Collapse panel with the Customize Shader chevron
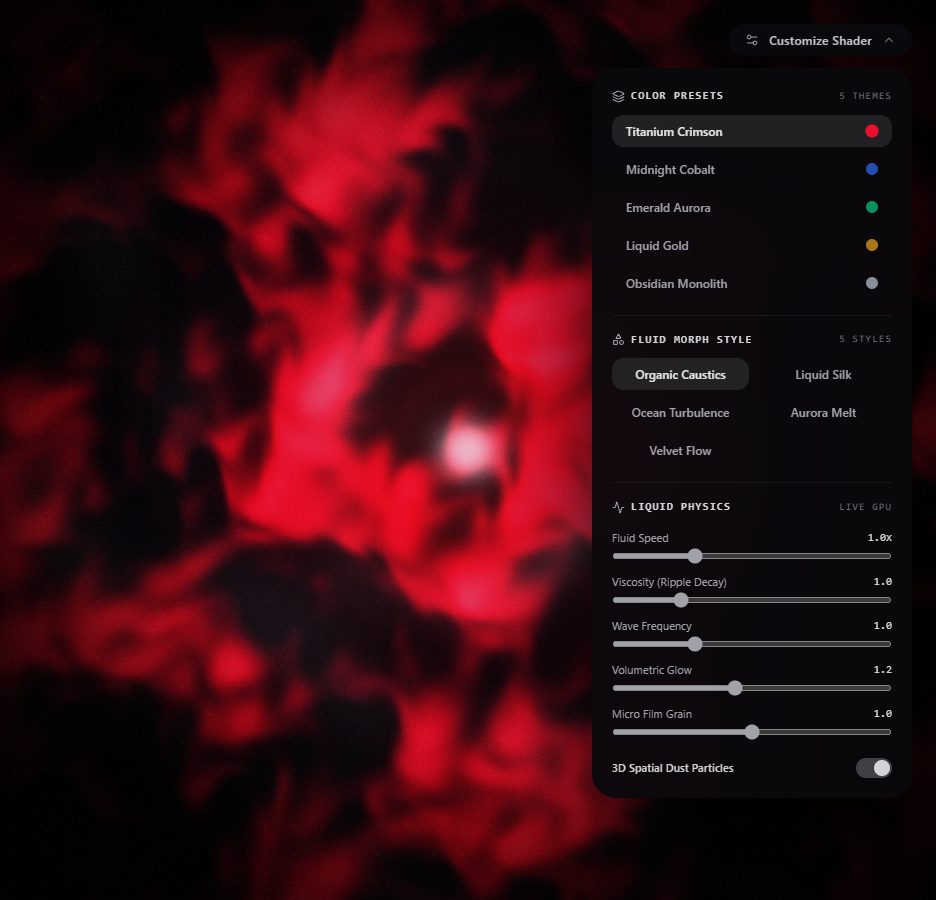Screen dimensions: 936x900 (889, 41)
